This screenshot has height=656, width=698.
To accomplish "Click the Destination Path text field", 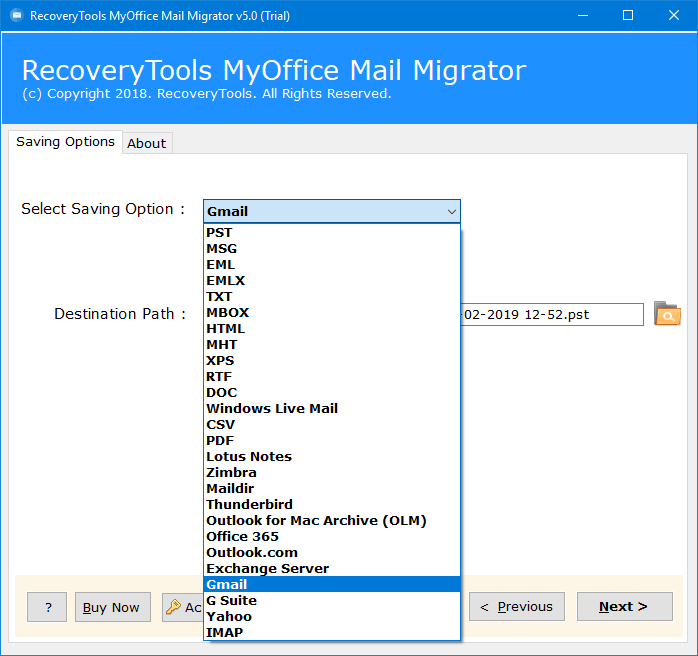I will click(x=552, y=315).
